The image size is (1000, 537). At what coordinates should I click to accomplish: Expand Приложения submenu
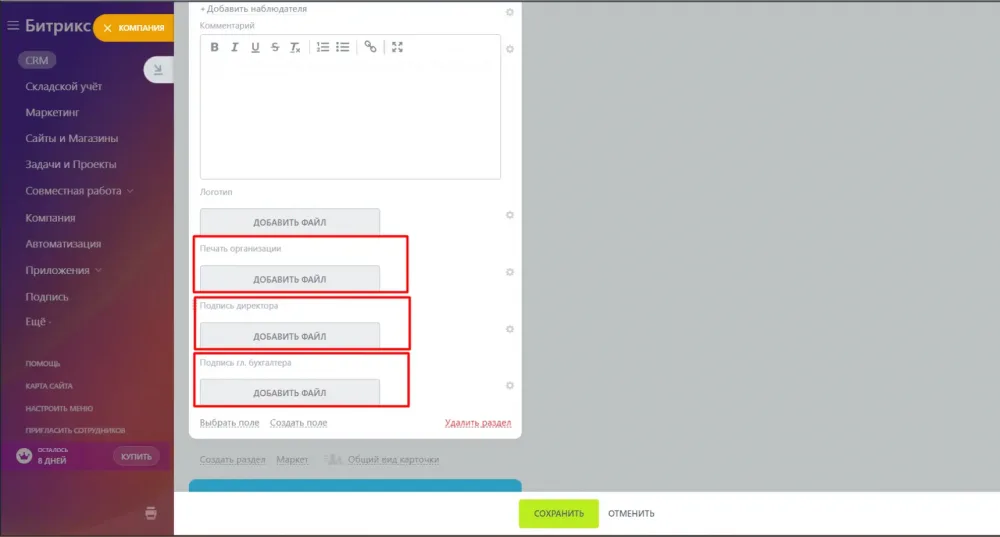98,270
